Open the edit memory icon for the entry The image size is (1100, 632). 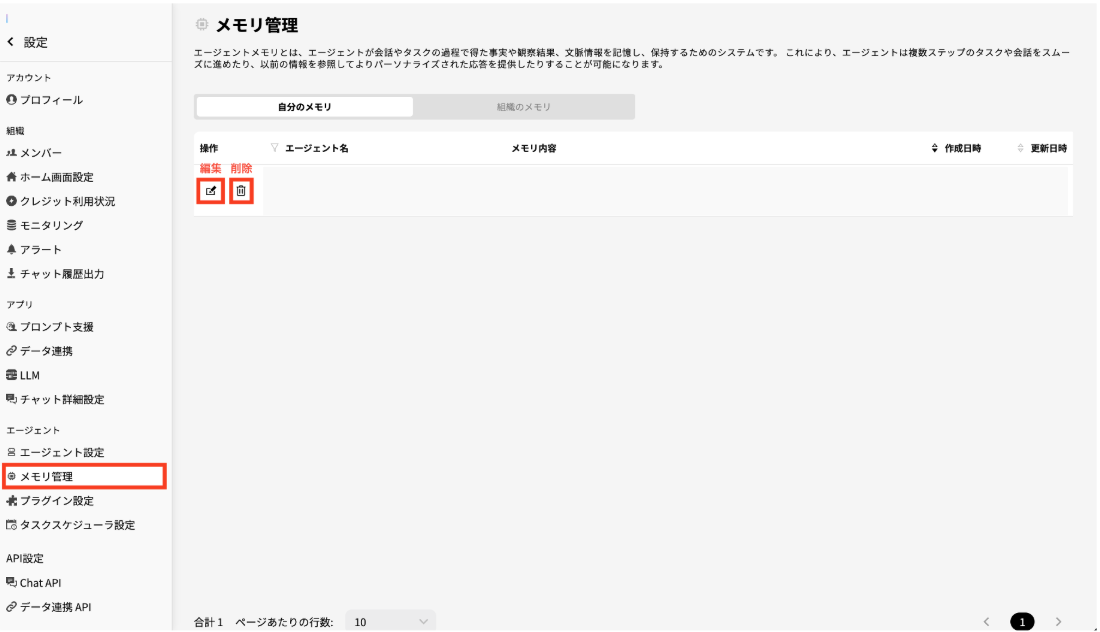click(209, 190)
